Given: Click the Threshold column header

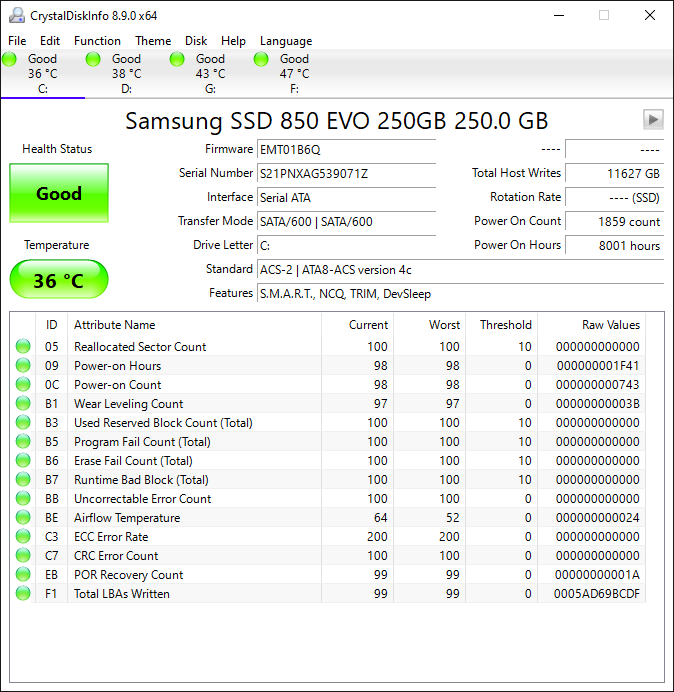Looking at the screenshot, I should coord(501,325).
